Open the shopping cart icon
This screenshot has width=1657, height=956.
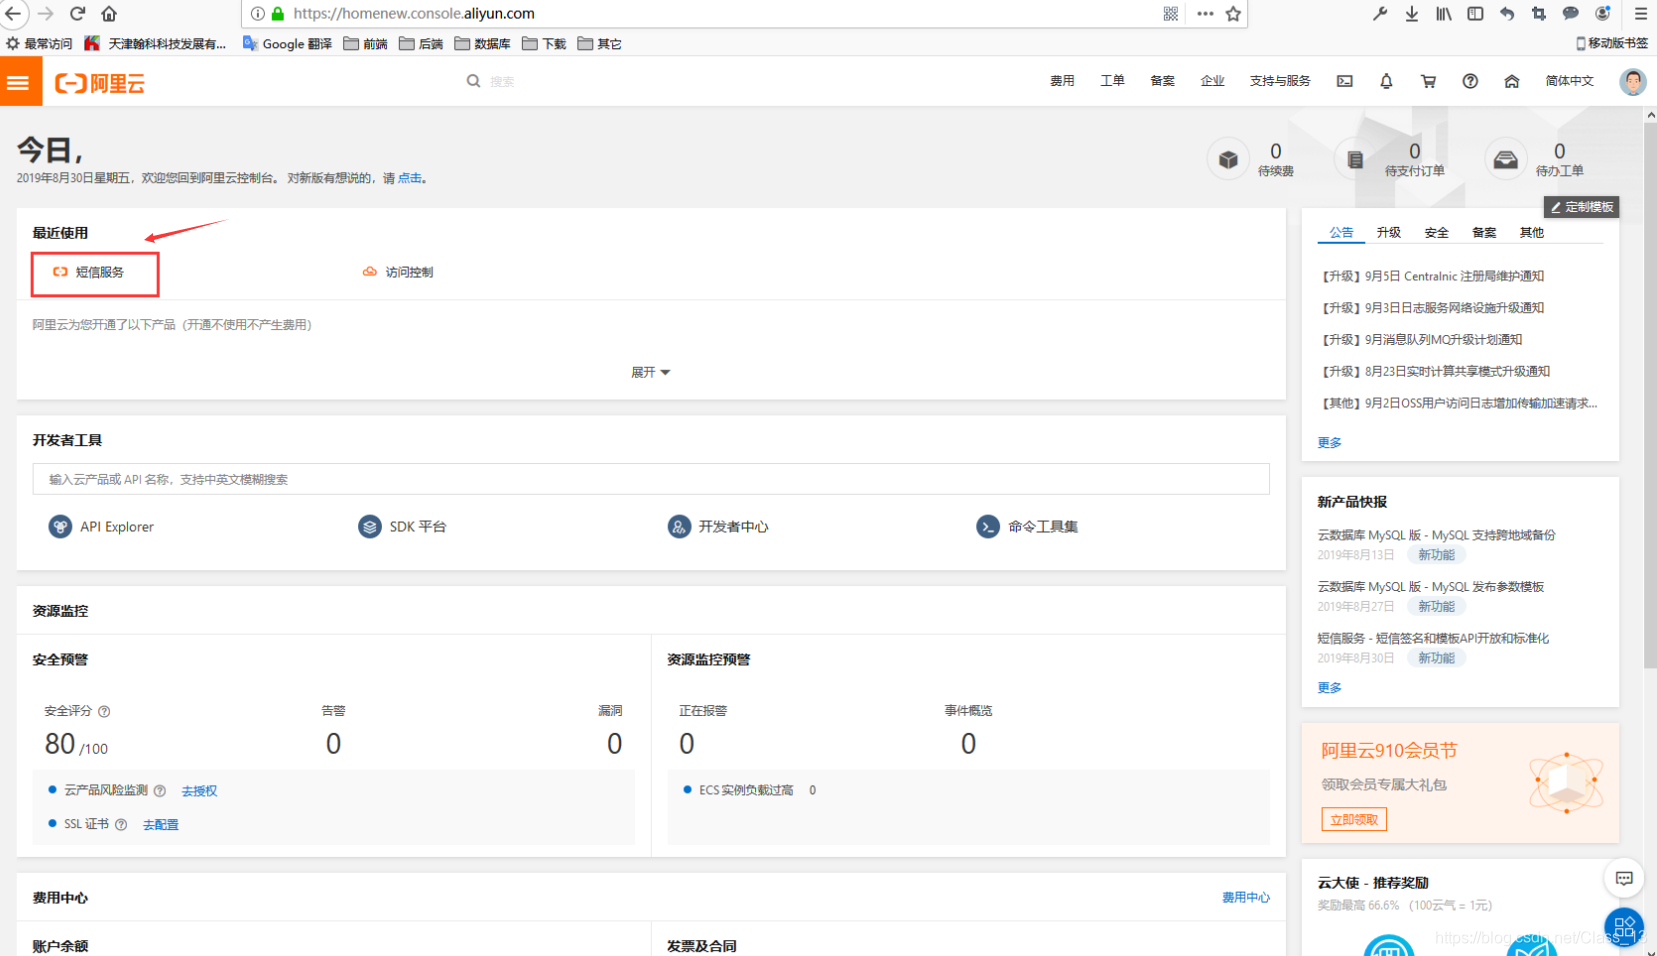point(1428,81)
